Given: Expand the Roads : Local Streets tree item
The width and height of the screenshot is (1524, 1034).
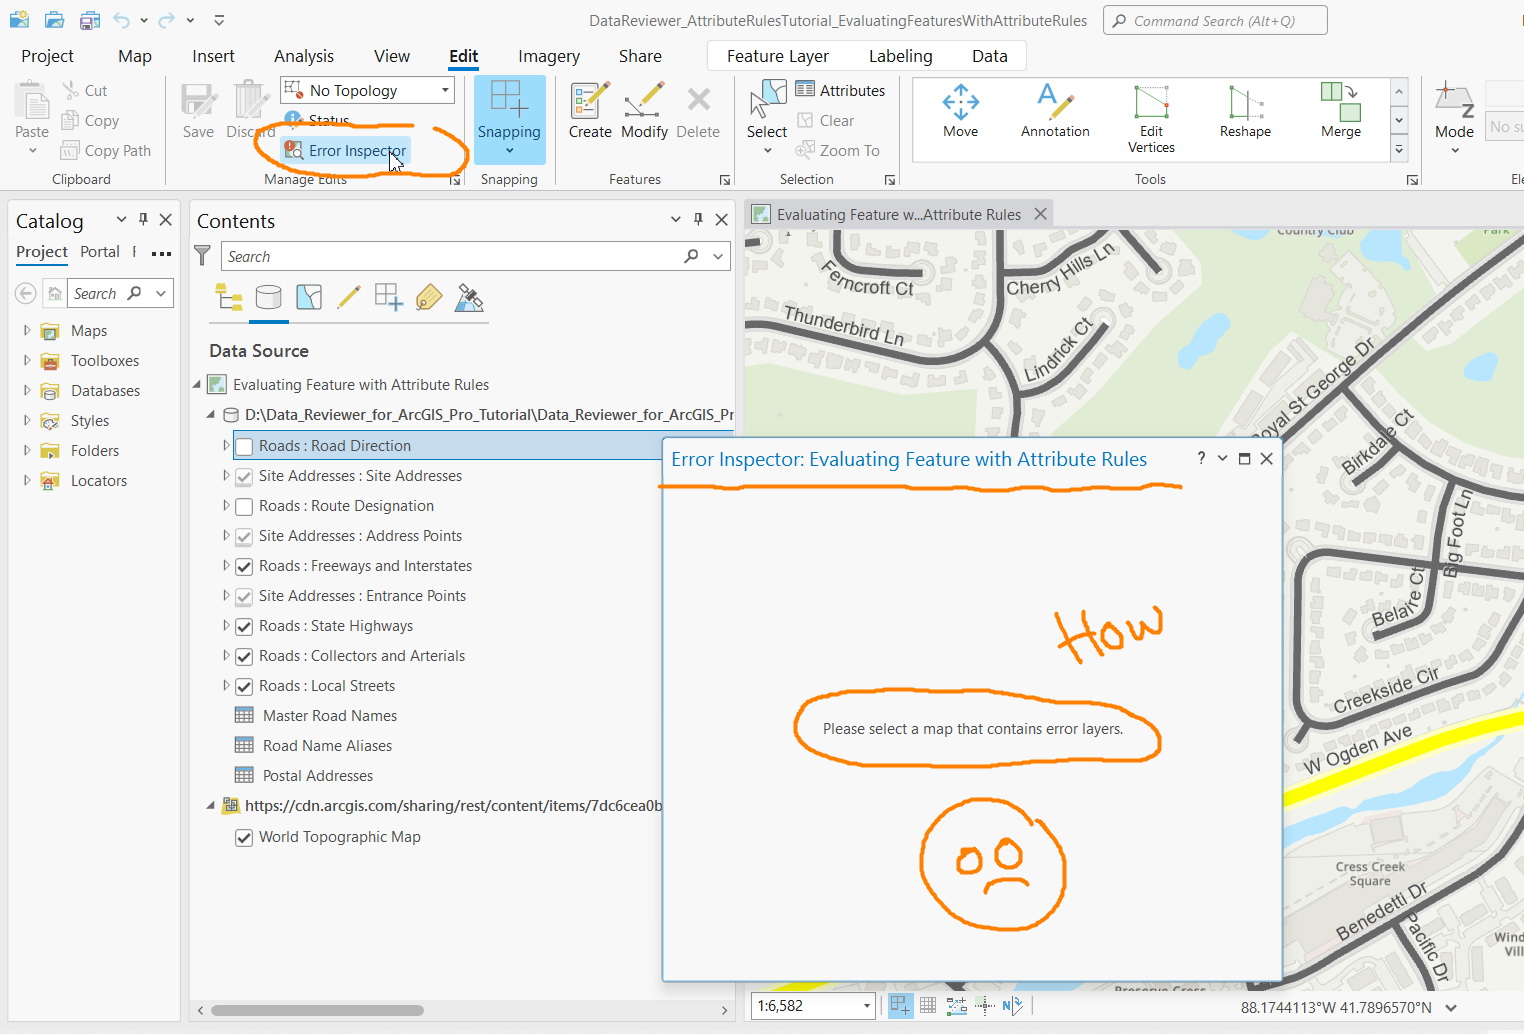Looking at the screenshot, I should [x=225, y=686].
